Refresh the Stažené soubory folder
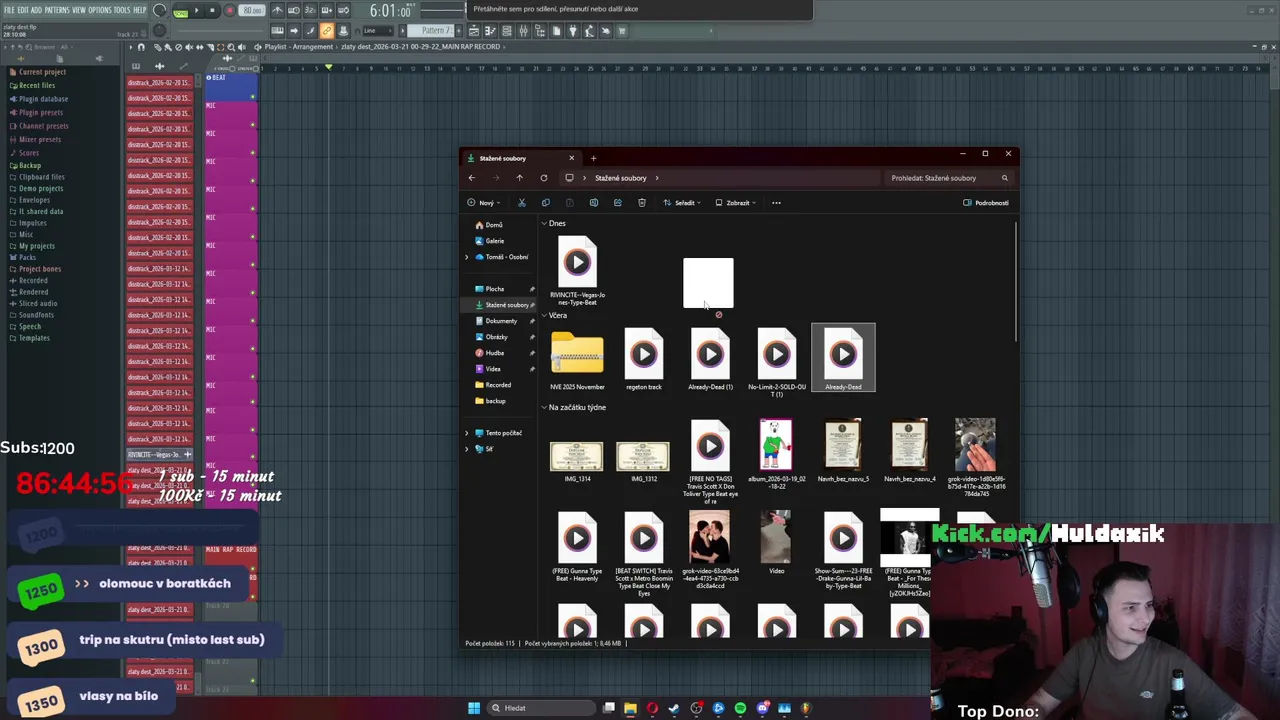 544,178
